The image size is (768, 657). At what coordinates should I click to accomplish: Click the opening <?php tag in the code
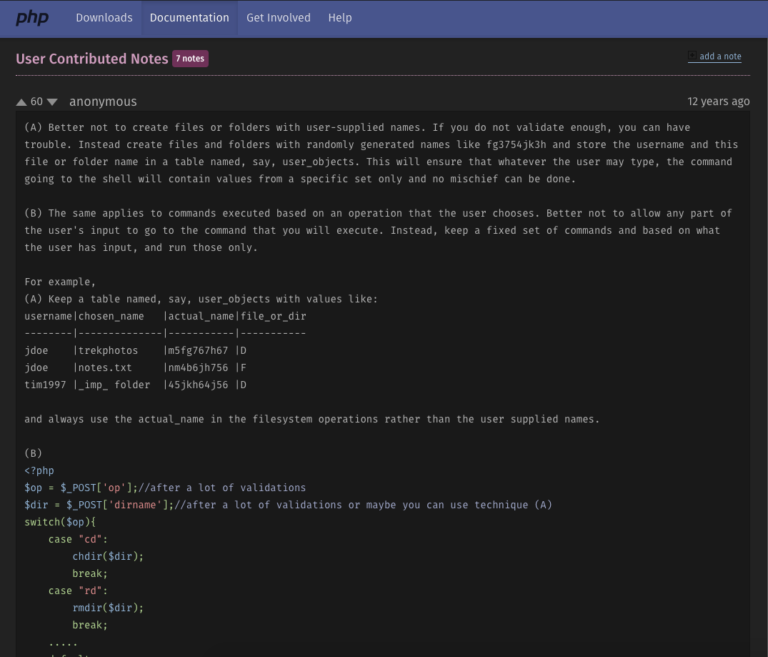pos(41,471)
